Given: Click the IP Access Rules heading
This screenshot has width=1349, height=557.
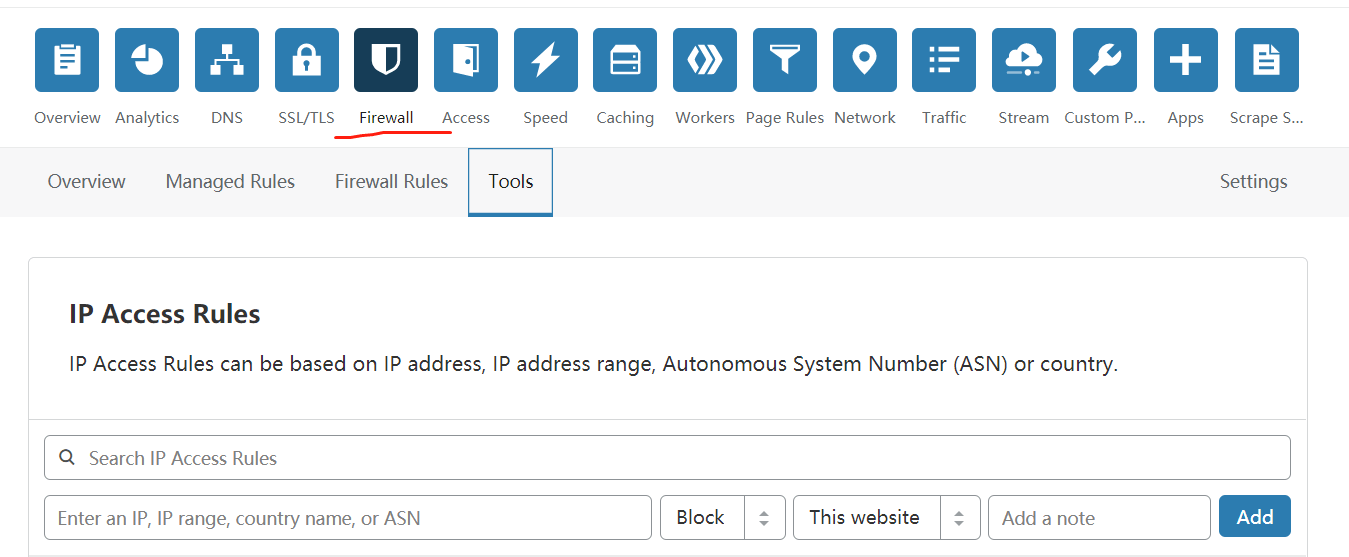Looking at the screenshot, I should (x=165, y=314).
